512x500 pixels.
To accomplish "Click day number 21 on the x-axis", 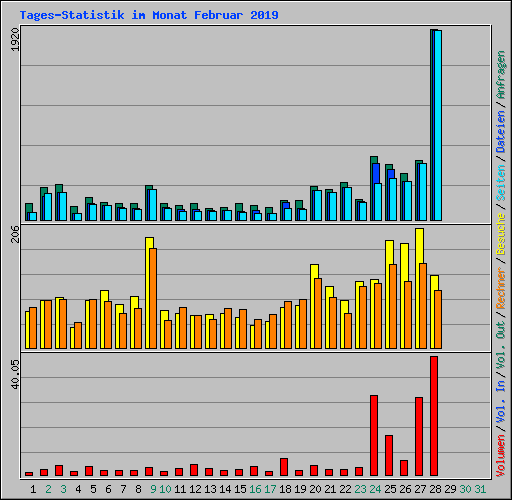I will point(330,489).
